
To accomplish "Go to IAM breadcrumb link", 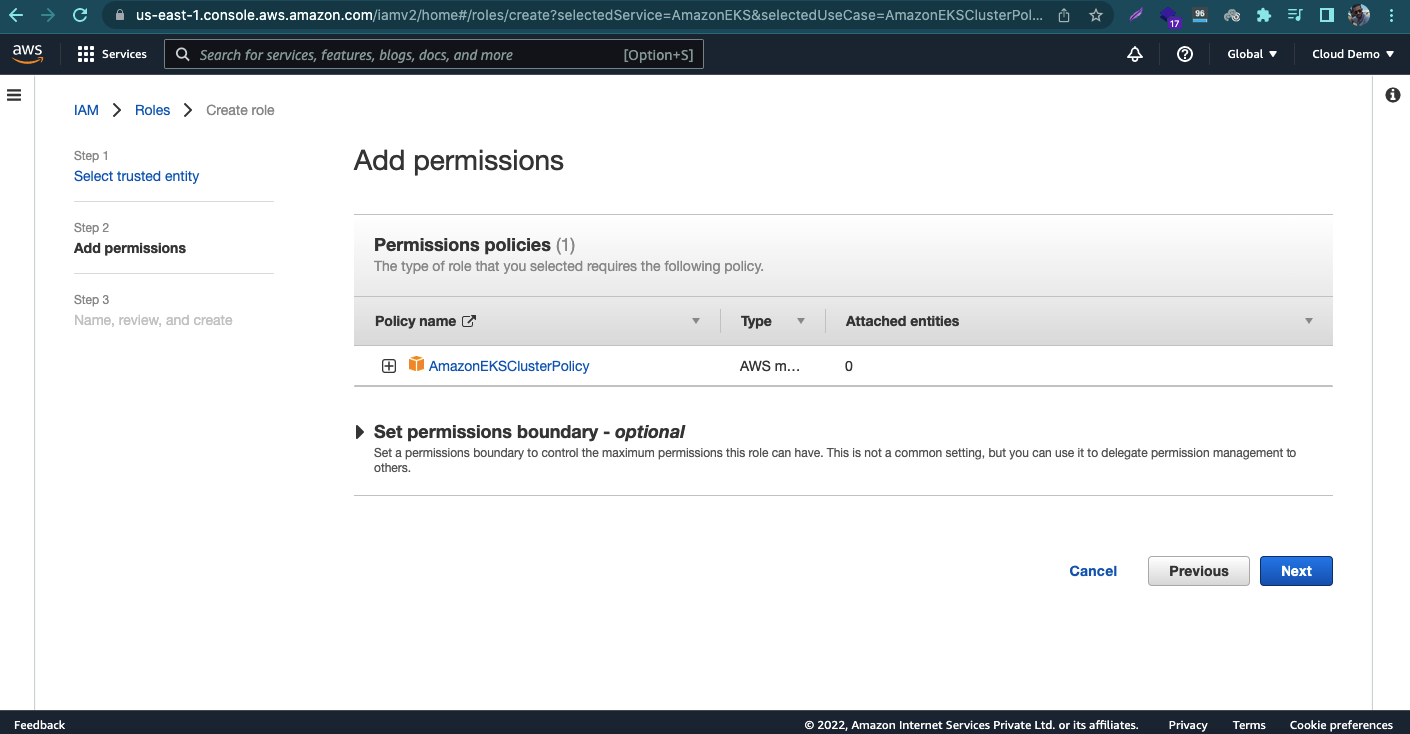I will click(86, 110).
